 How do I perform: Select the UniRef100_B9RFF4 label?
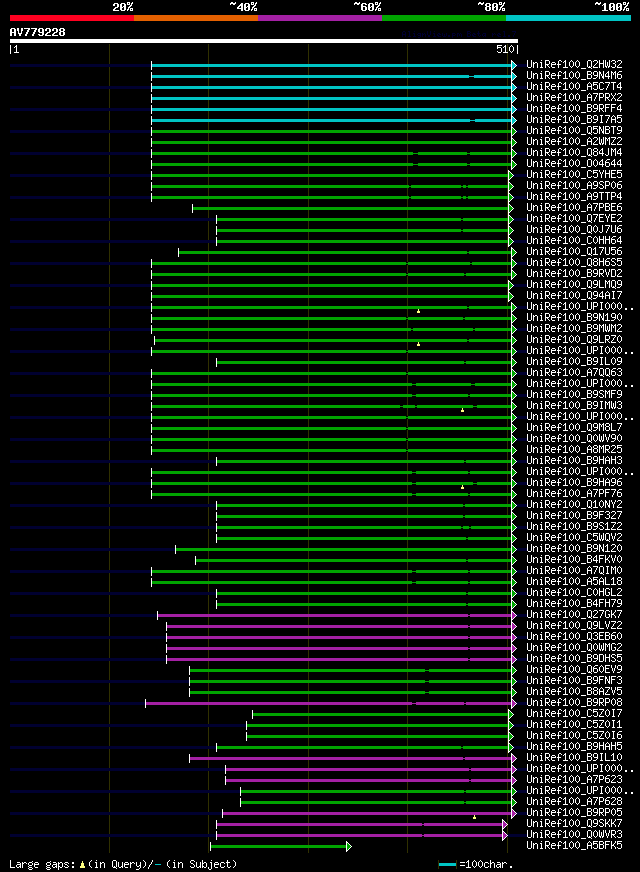click(x=574, y=108)
